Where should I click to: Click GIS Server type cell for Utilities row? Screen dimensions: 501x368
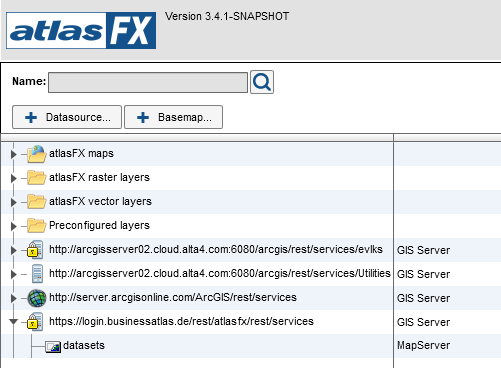(423, 274)
